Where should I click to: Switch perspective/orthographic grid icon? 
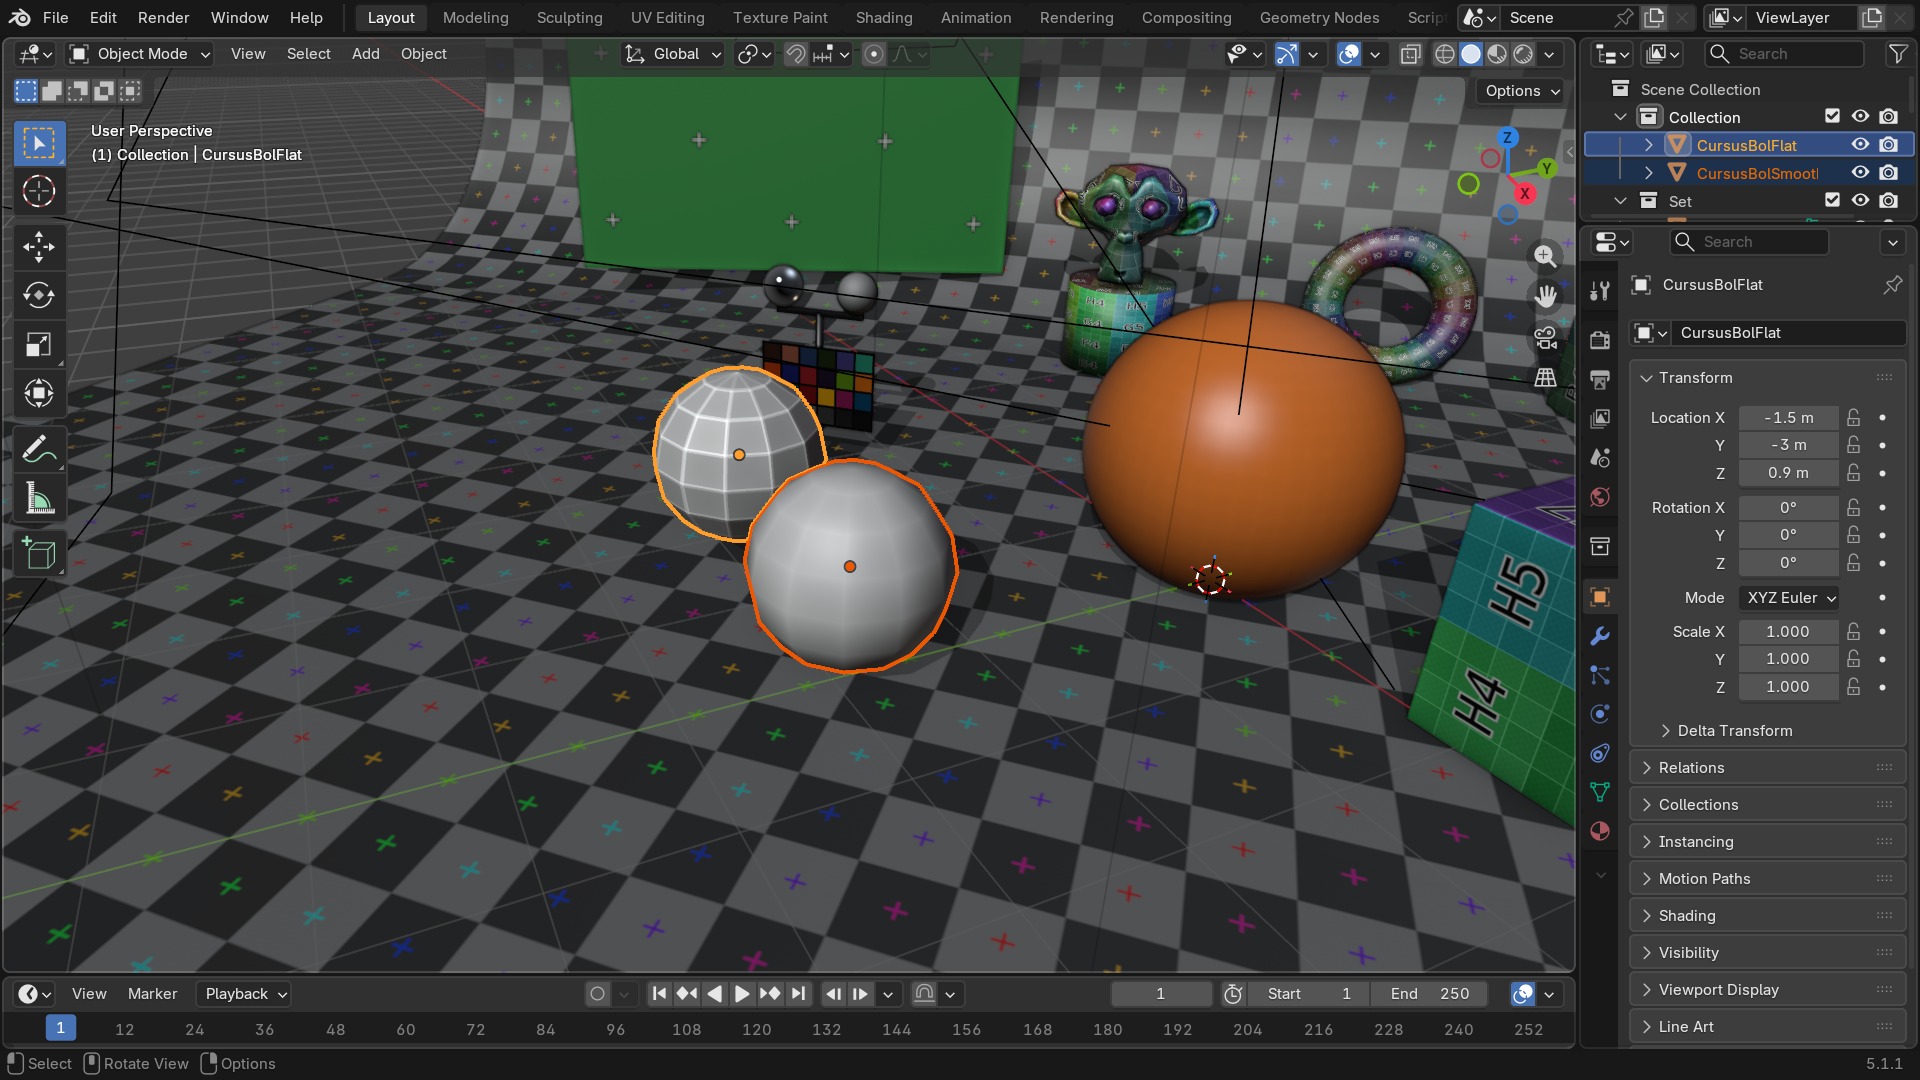click(x=1545, y=378)
